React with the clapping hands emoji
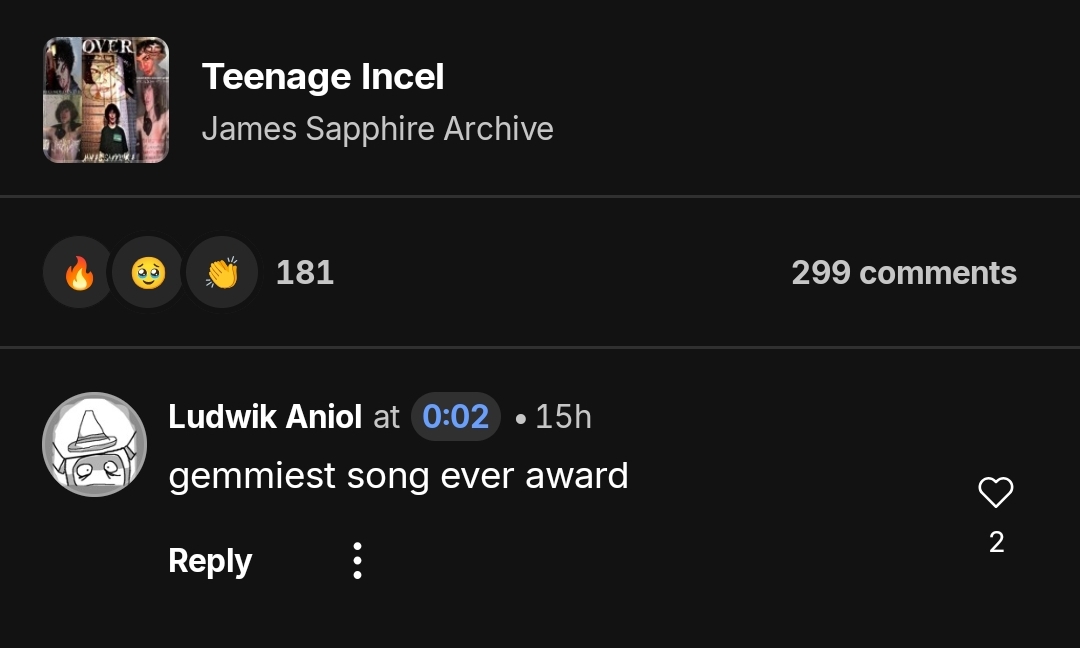Screen dimensions: 1080x648 pyautogui.click(x=221, y=271)
